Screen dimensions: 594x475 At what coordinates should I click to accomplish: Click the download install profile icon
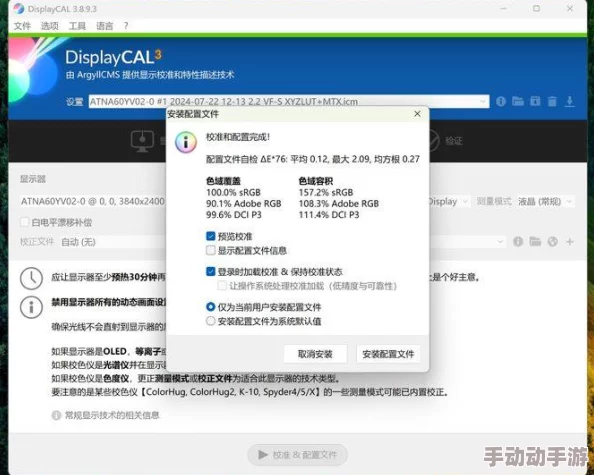click(569, 101)
